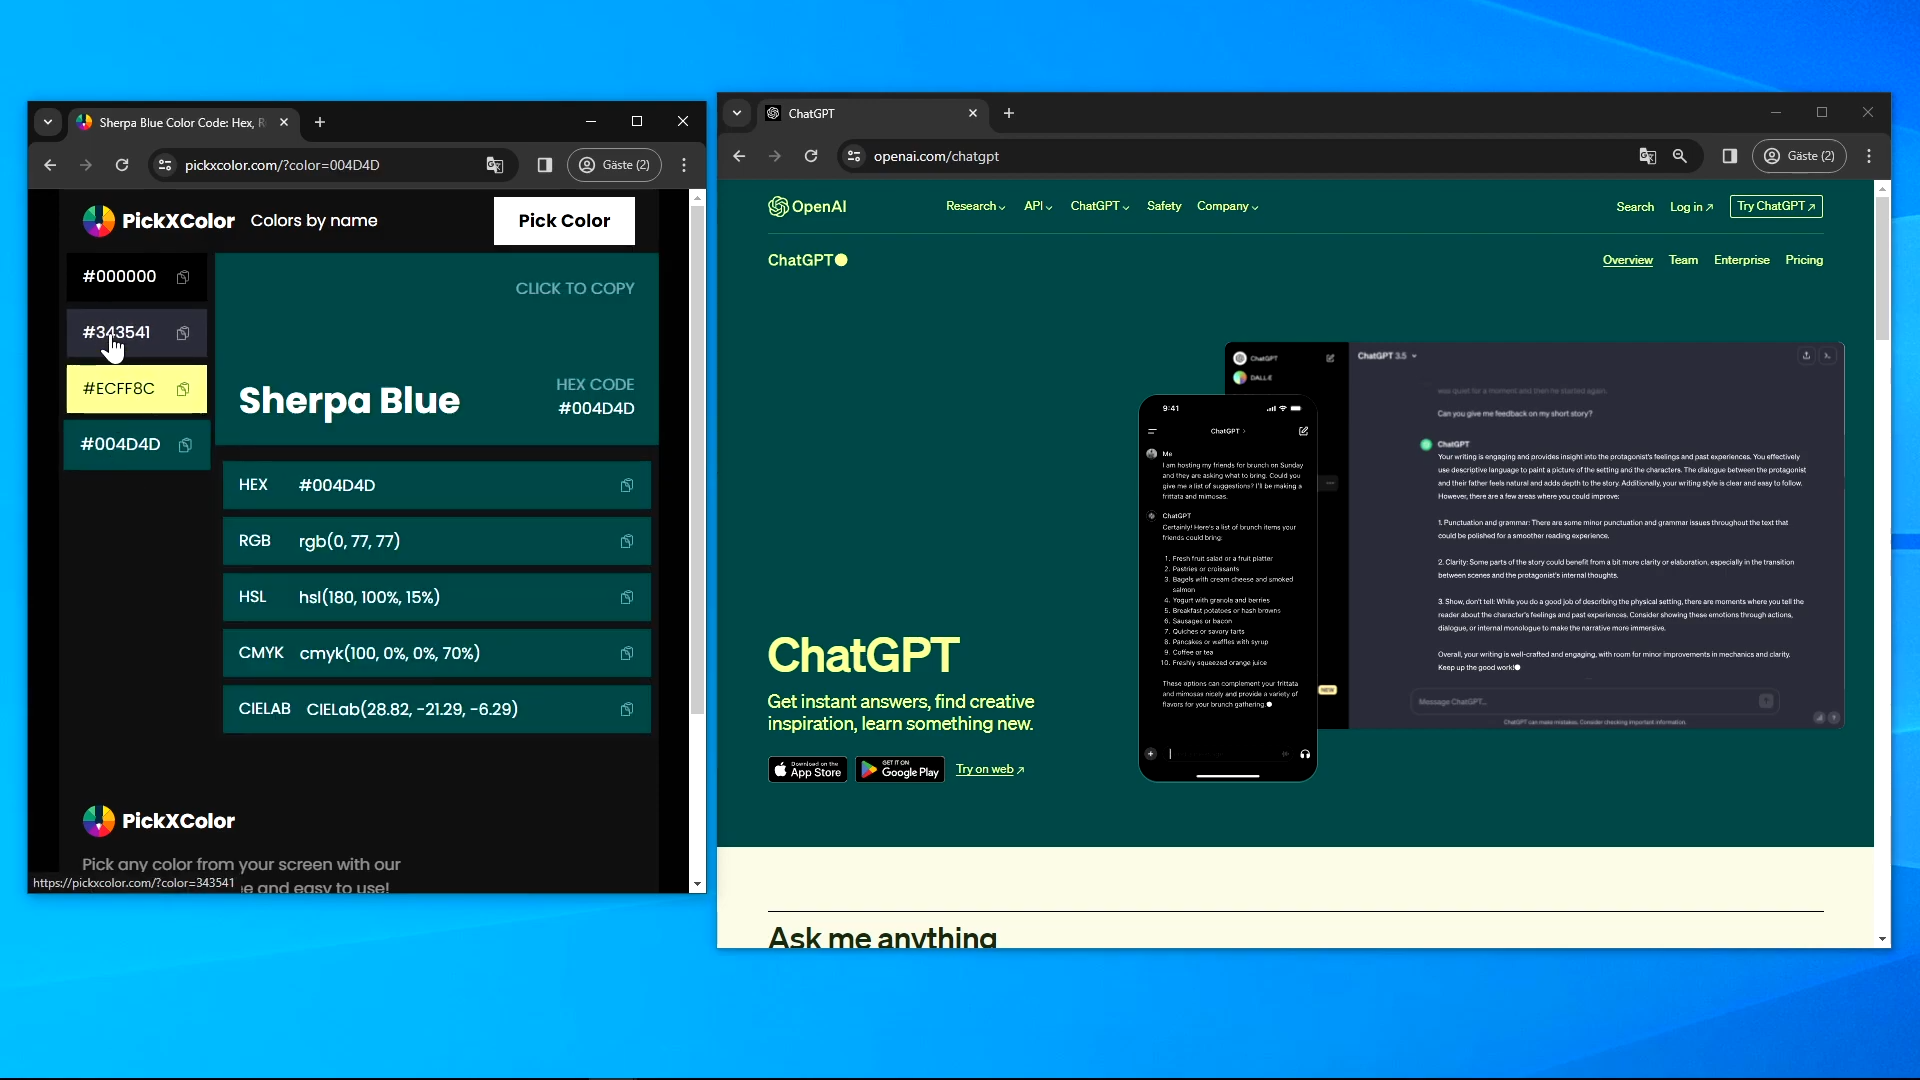Switch to the Pricing tab
Image resolution: width=1920 pixels, height=1080 pixels.
[1804, 260]
